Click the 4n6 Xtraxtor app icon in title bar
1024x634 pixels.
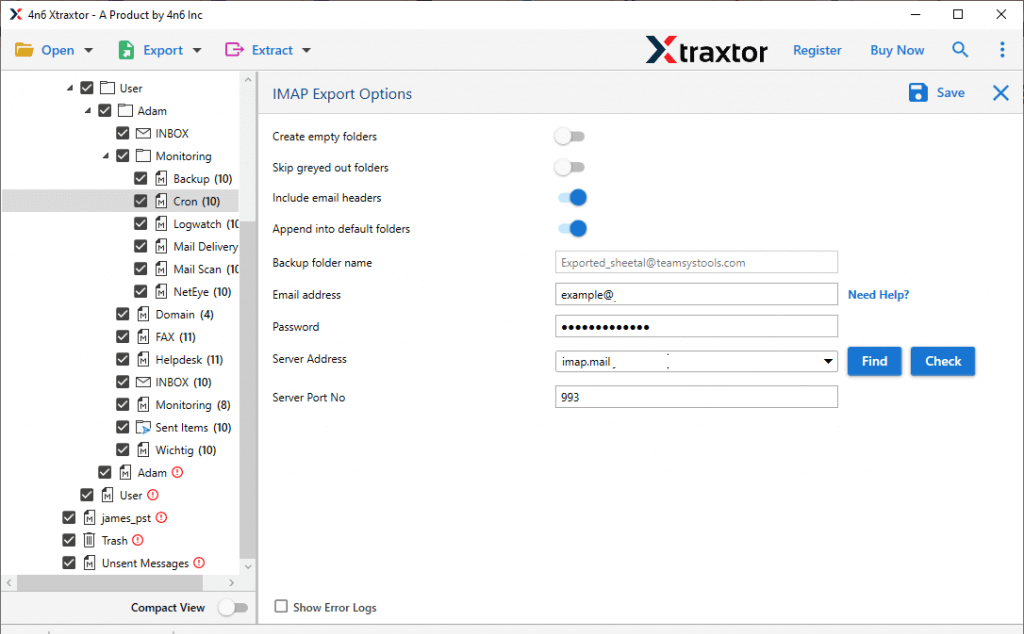pyautogui.click(x=16, y=14)
